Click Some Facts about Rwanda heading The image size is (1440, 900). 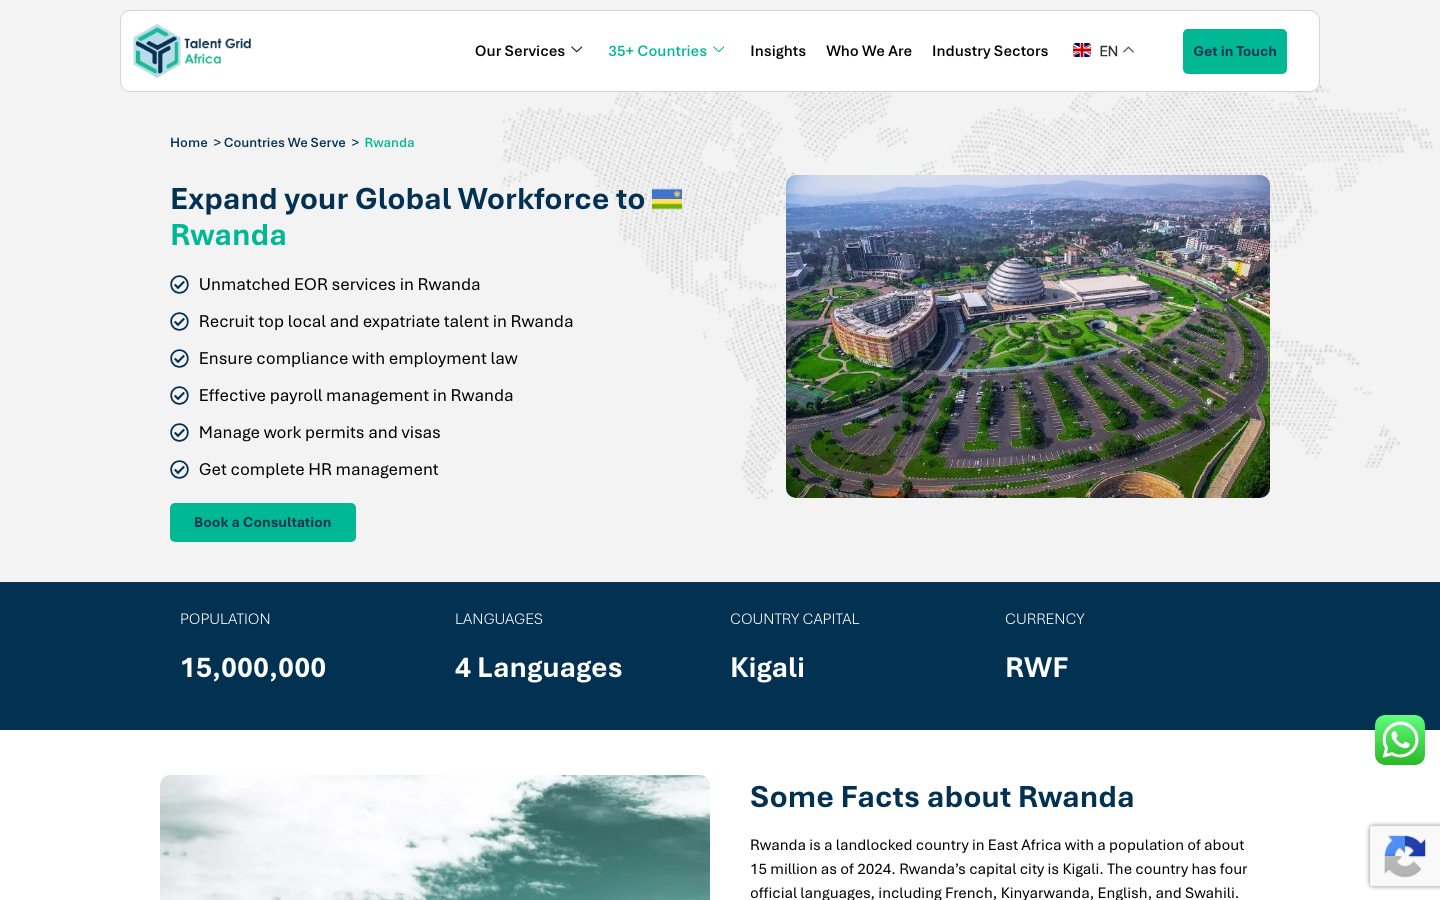pos(942,797)
